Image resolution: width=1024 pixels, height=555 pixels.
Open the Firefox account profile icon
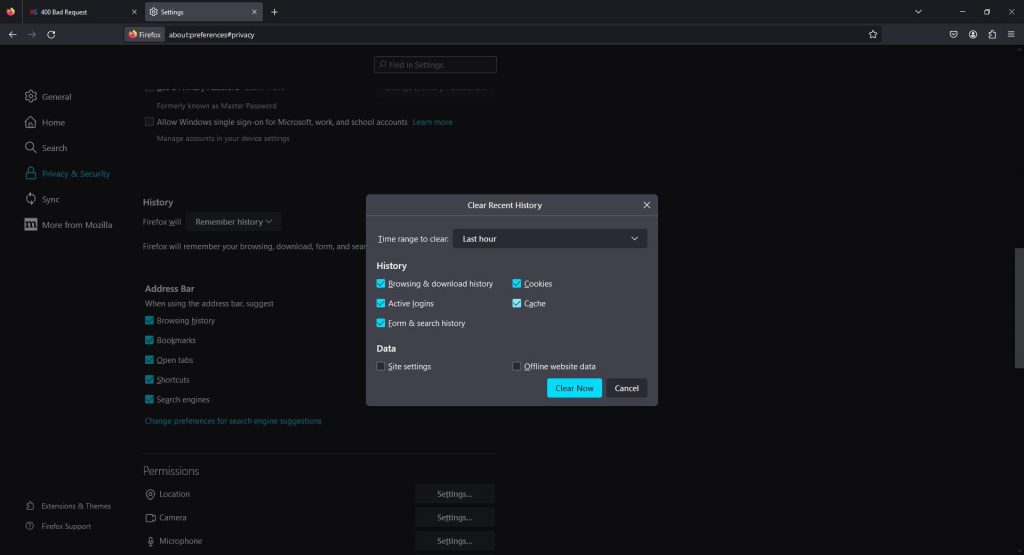[x=972, y=34]
